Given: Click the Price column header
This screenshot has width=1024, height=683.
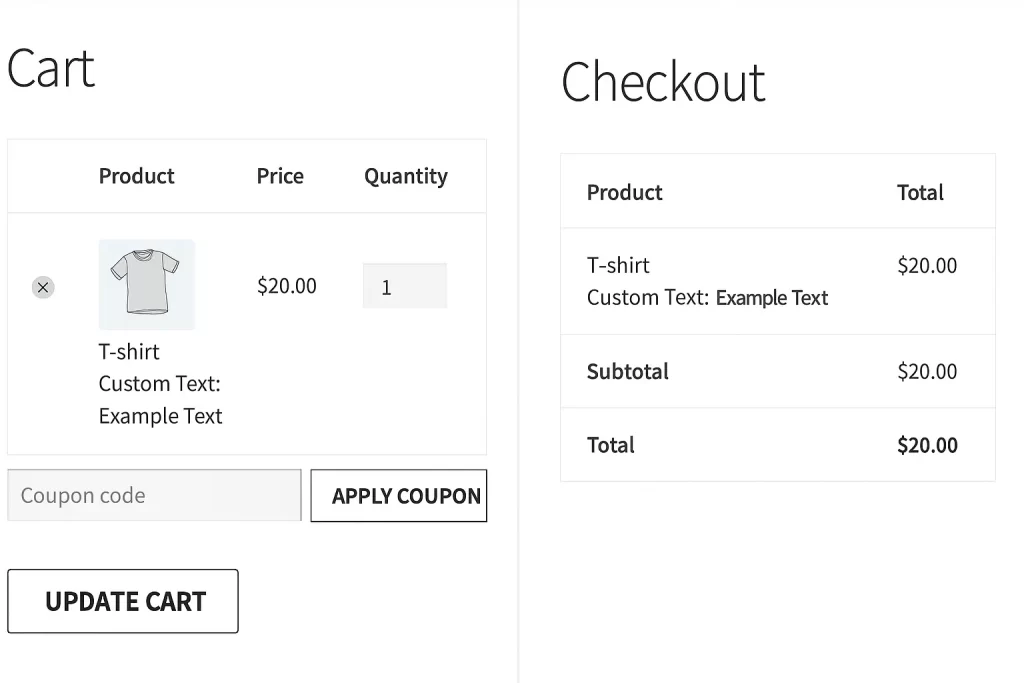Looking at the screenshot, I should [x=280, y=176].
